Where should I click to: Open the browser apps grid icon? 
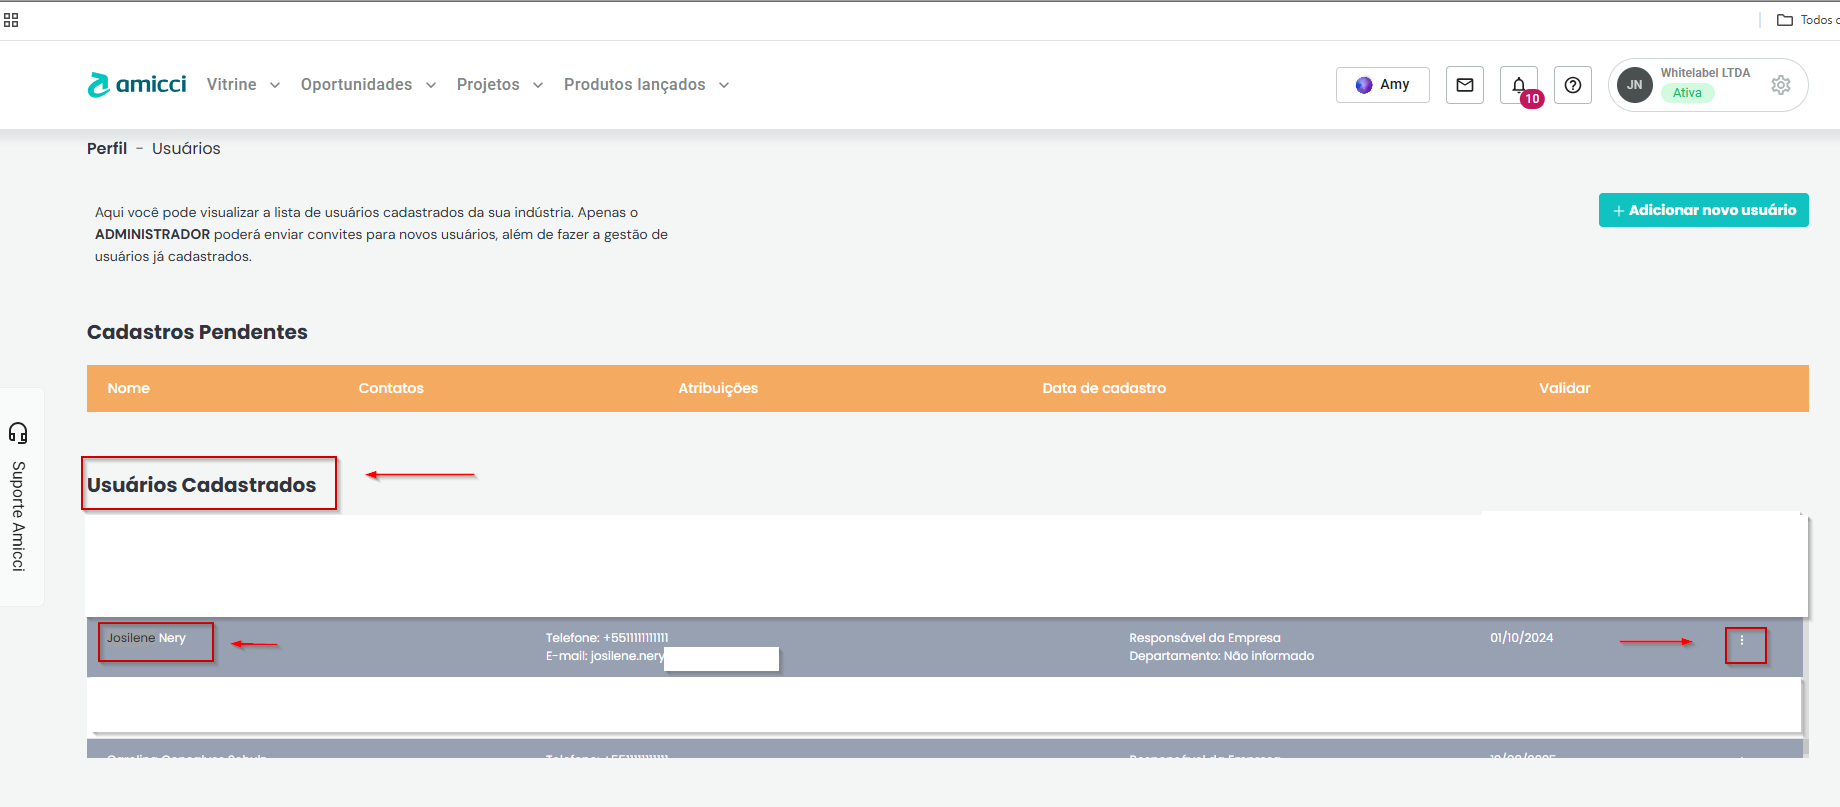click(11, 20)
